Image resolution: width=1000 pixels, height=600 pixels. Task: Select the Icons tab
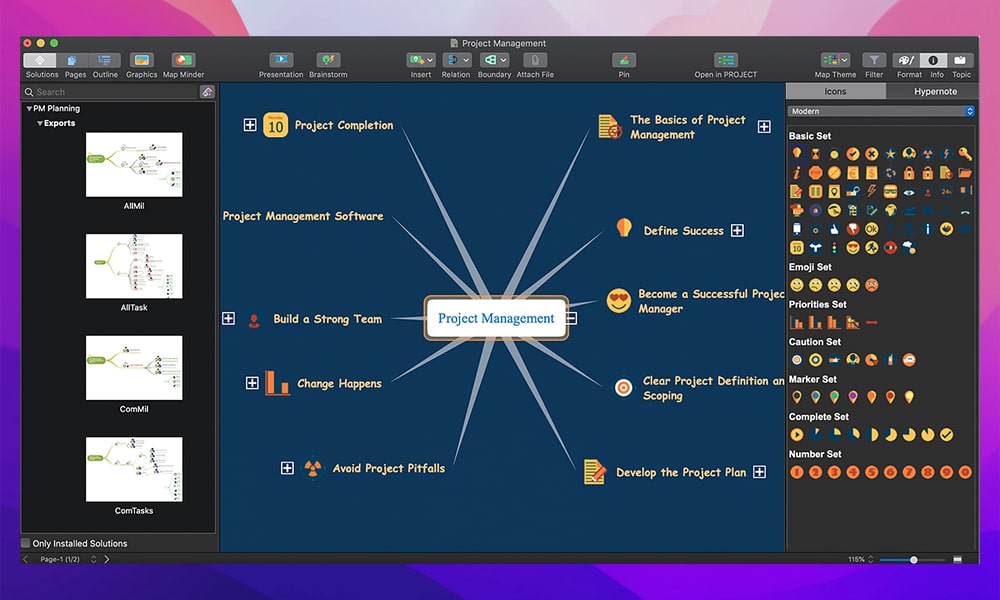(x=835, y=91)
